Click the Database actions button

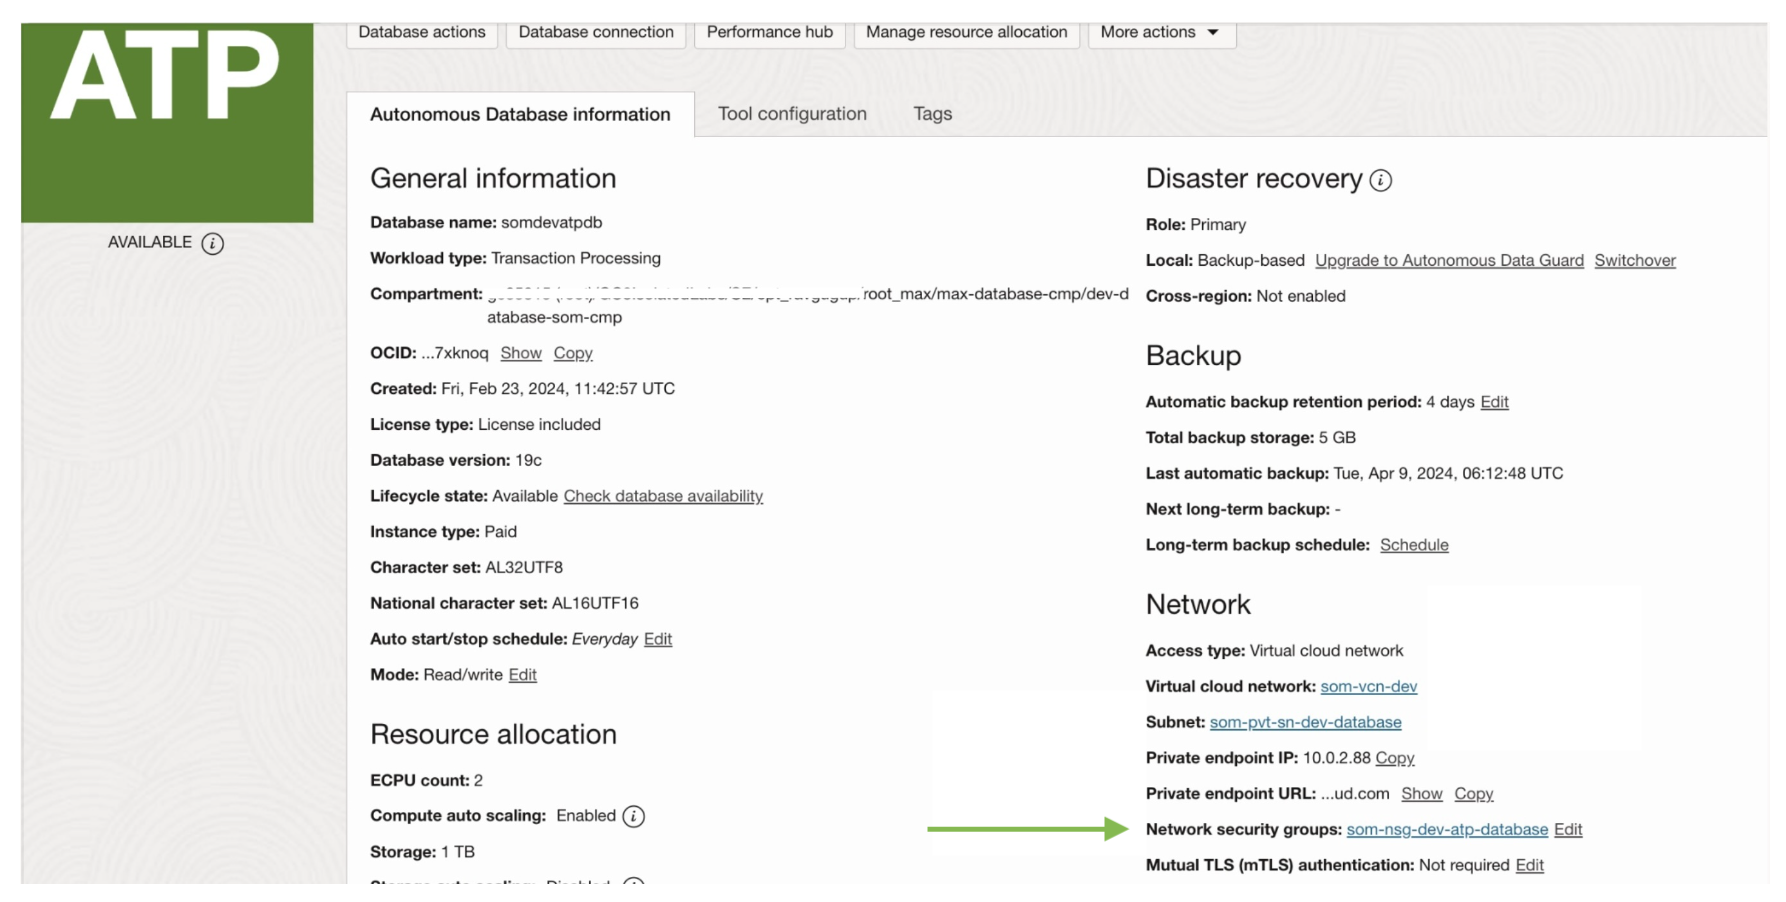tap(422, 32)
